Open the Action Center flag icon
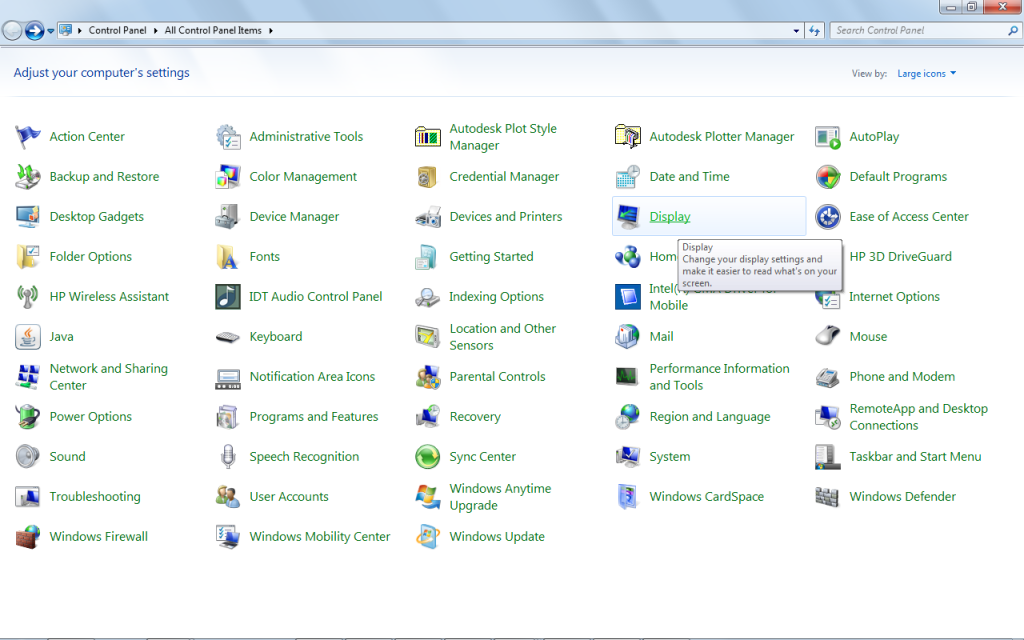 click(27, 136)
